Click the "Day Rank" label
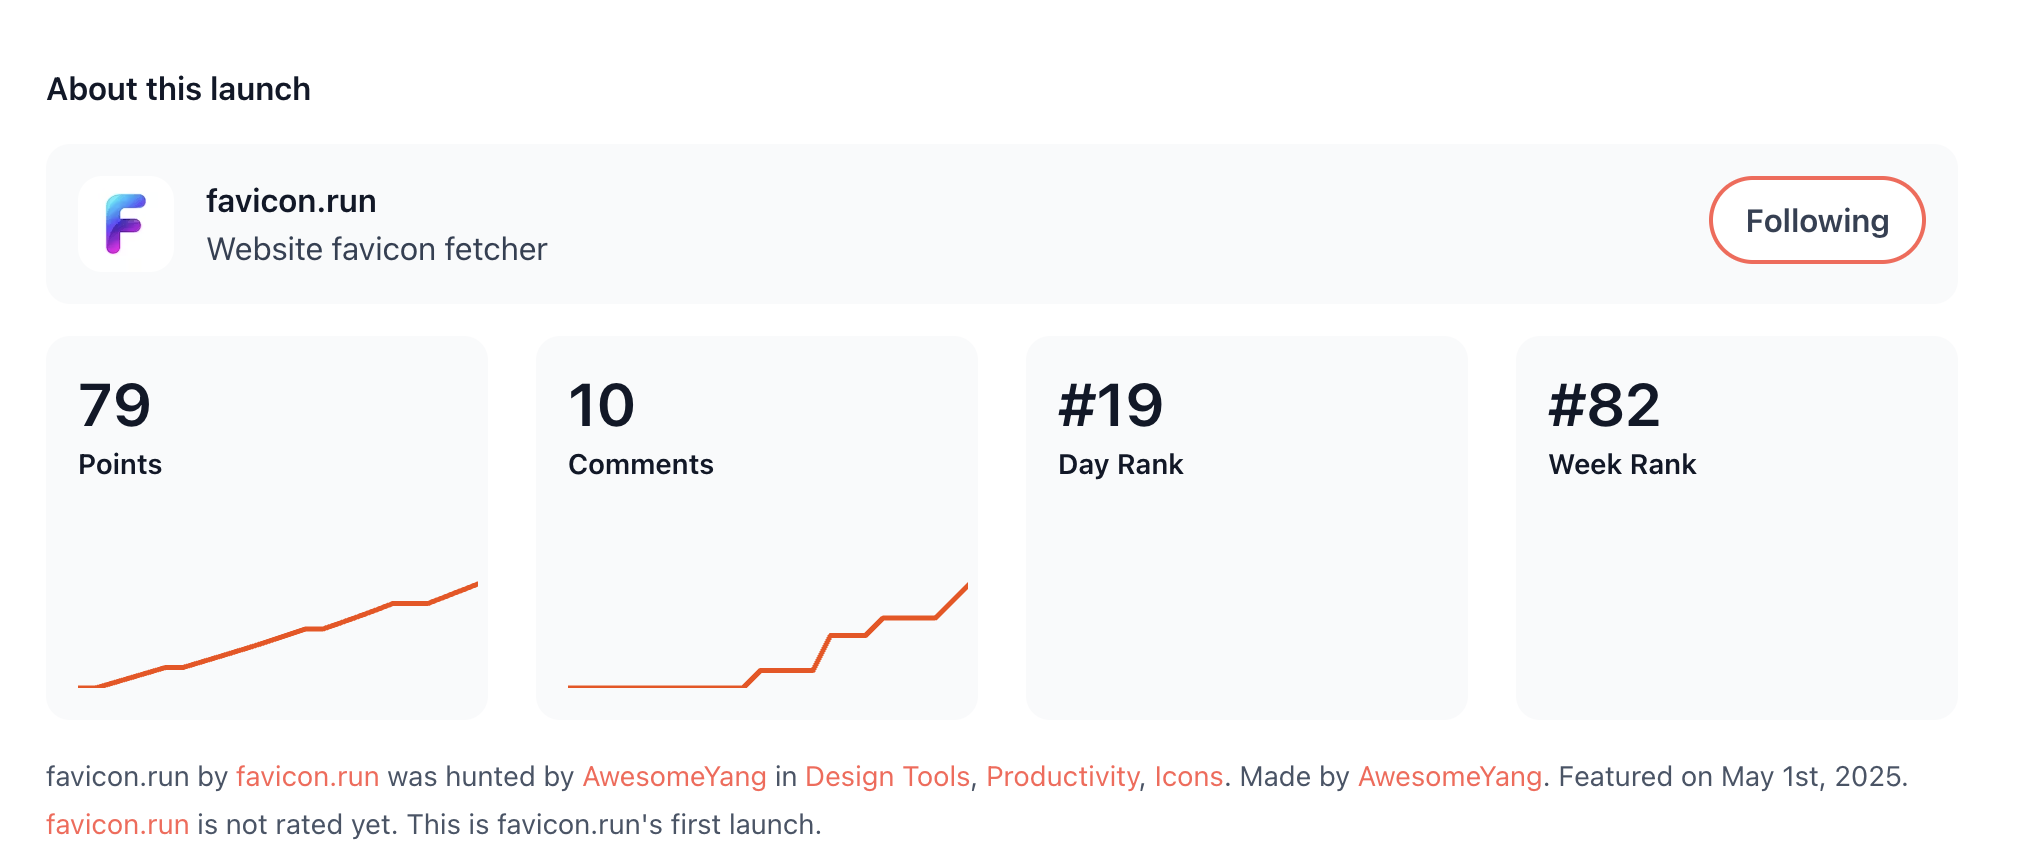Screen dimensions: 2024x858 click(x=1120, y=465)
